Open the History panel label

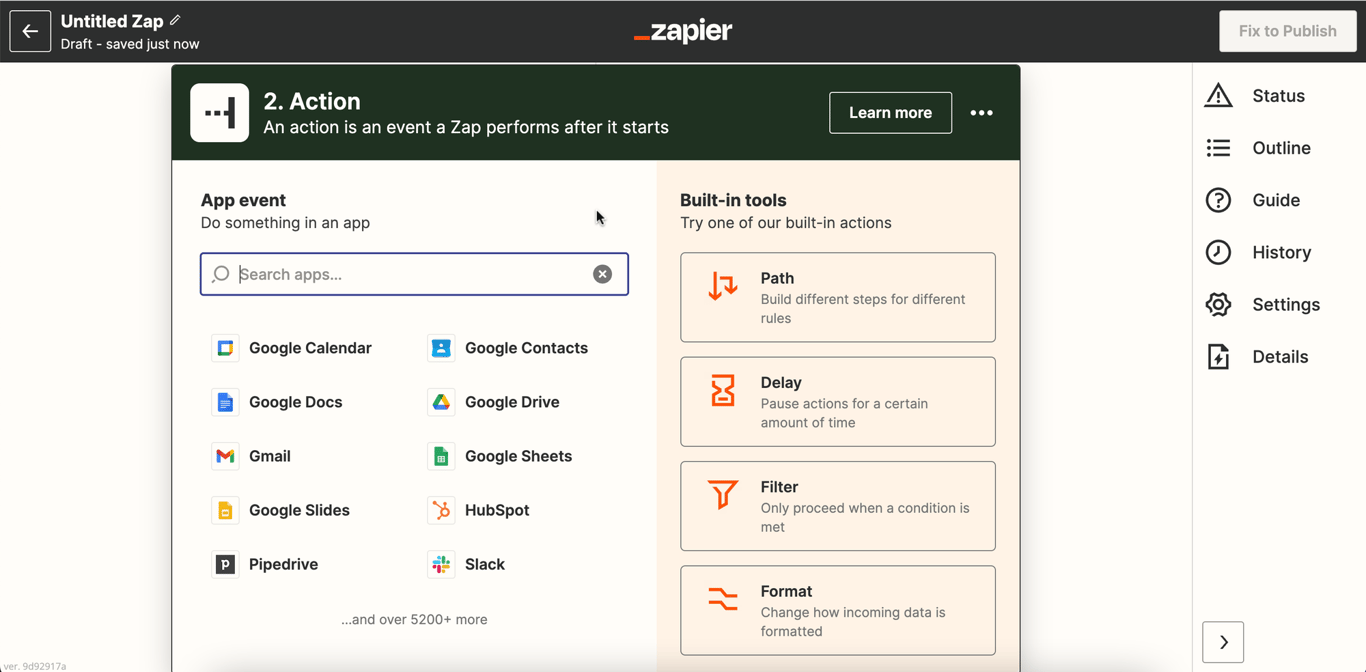point(1281,252)
